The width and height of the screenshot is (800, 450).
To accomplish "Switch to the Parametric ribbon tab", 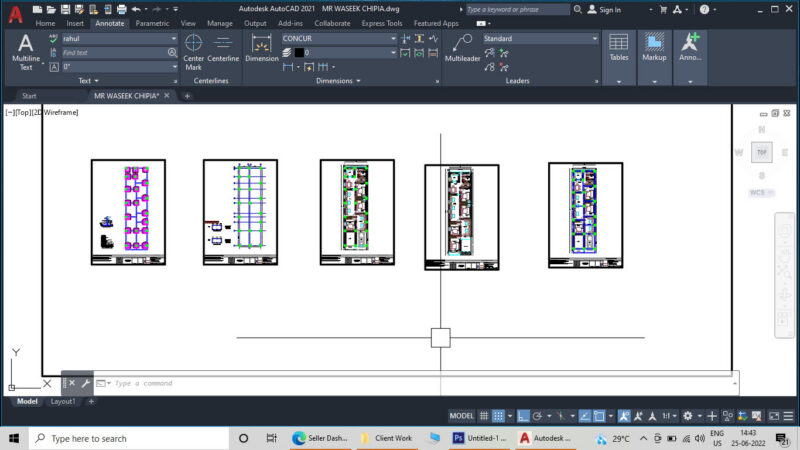I will [x=152, y=23].
